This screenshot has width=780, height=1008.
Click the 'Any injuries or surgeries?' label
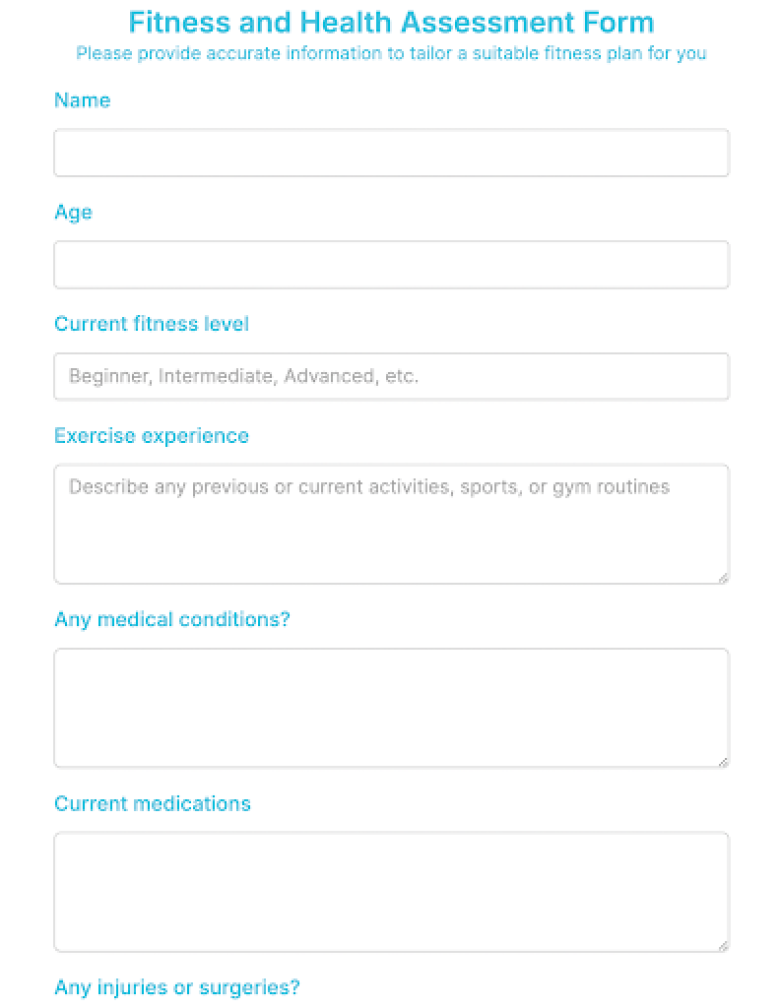pyautogui.click(x=177, y=987)
